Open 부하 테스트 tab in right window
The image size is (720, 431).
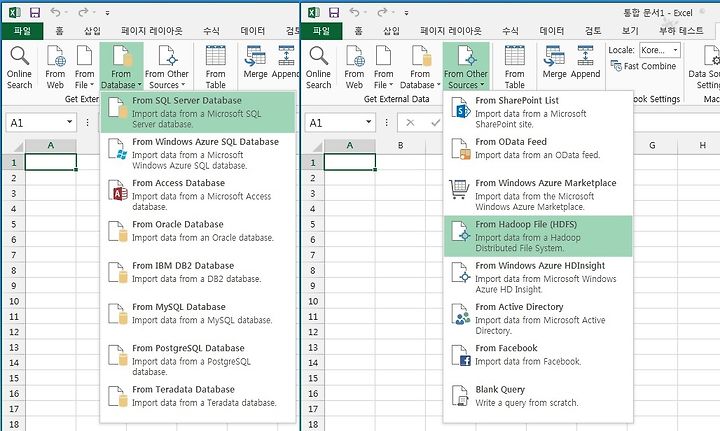[681, 31]
